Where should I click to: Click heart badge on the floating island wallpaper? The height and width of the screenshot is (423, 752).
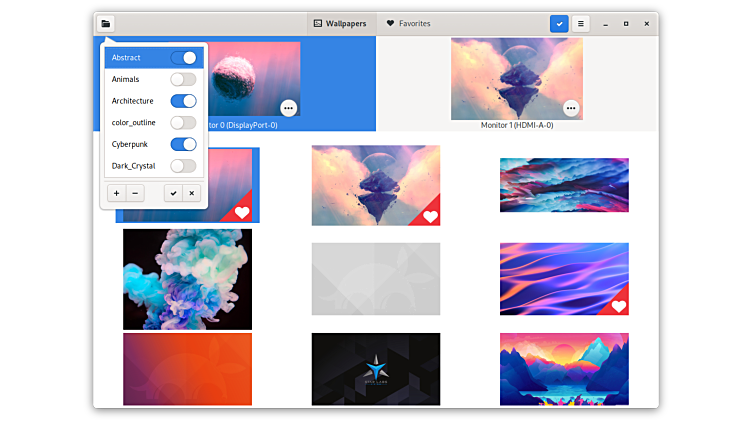[x=430, y=216]
